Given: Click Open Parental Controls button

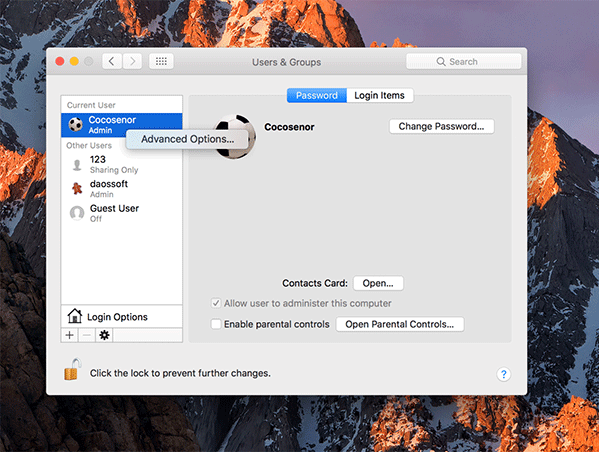Looking at the screenshot, I should [400, 324].
